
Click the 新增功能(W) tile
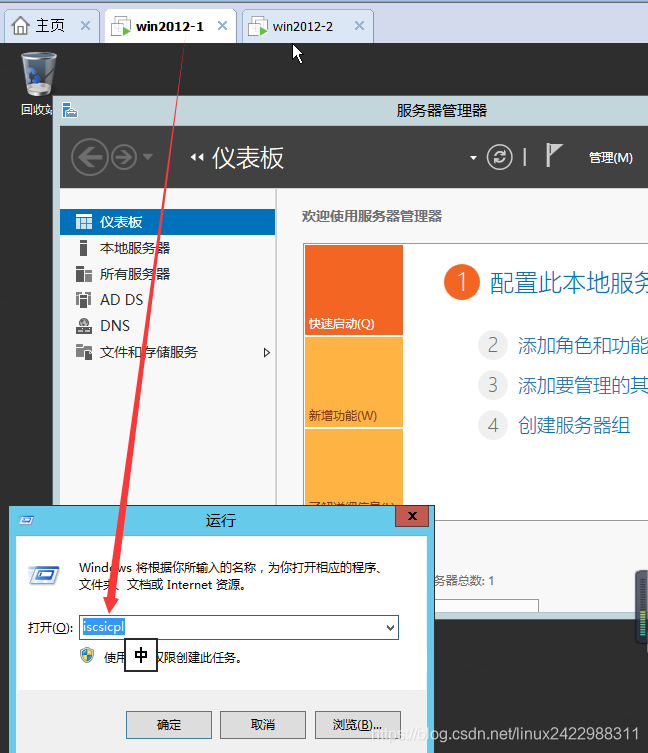coord(354,382)
